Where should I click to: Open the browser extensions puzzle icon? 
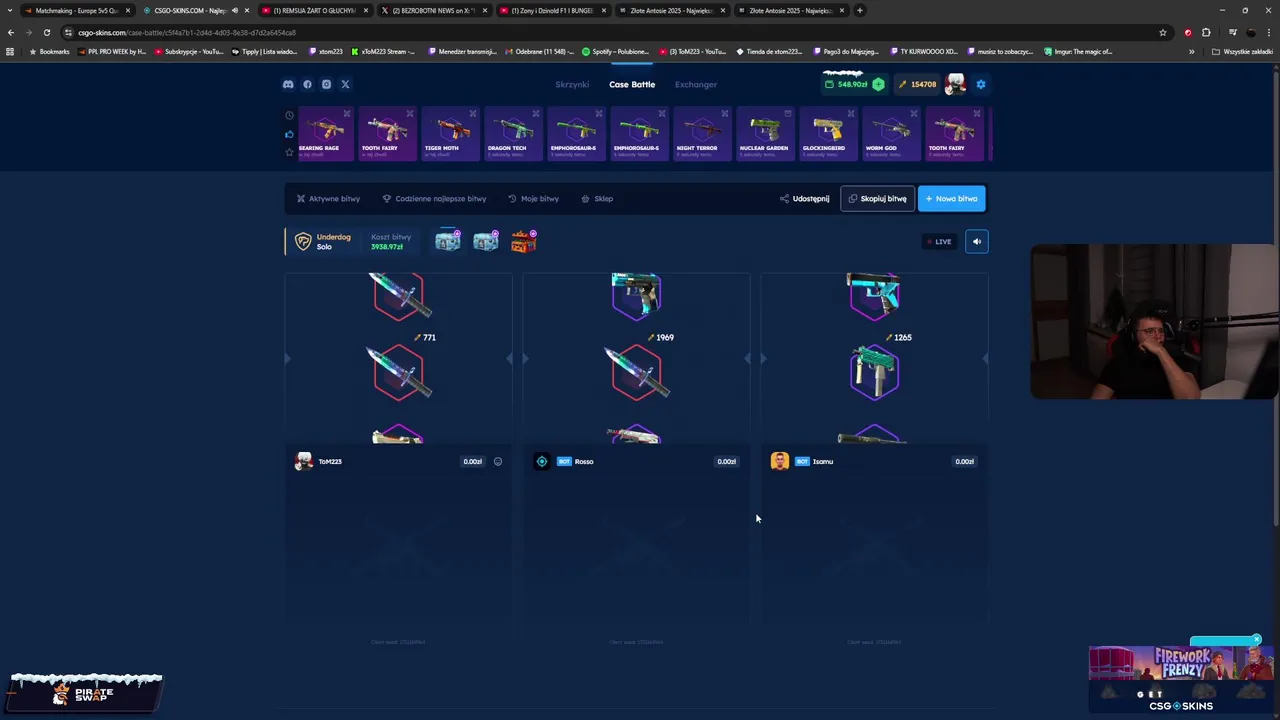click(1206, 32)
